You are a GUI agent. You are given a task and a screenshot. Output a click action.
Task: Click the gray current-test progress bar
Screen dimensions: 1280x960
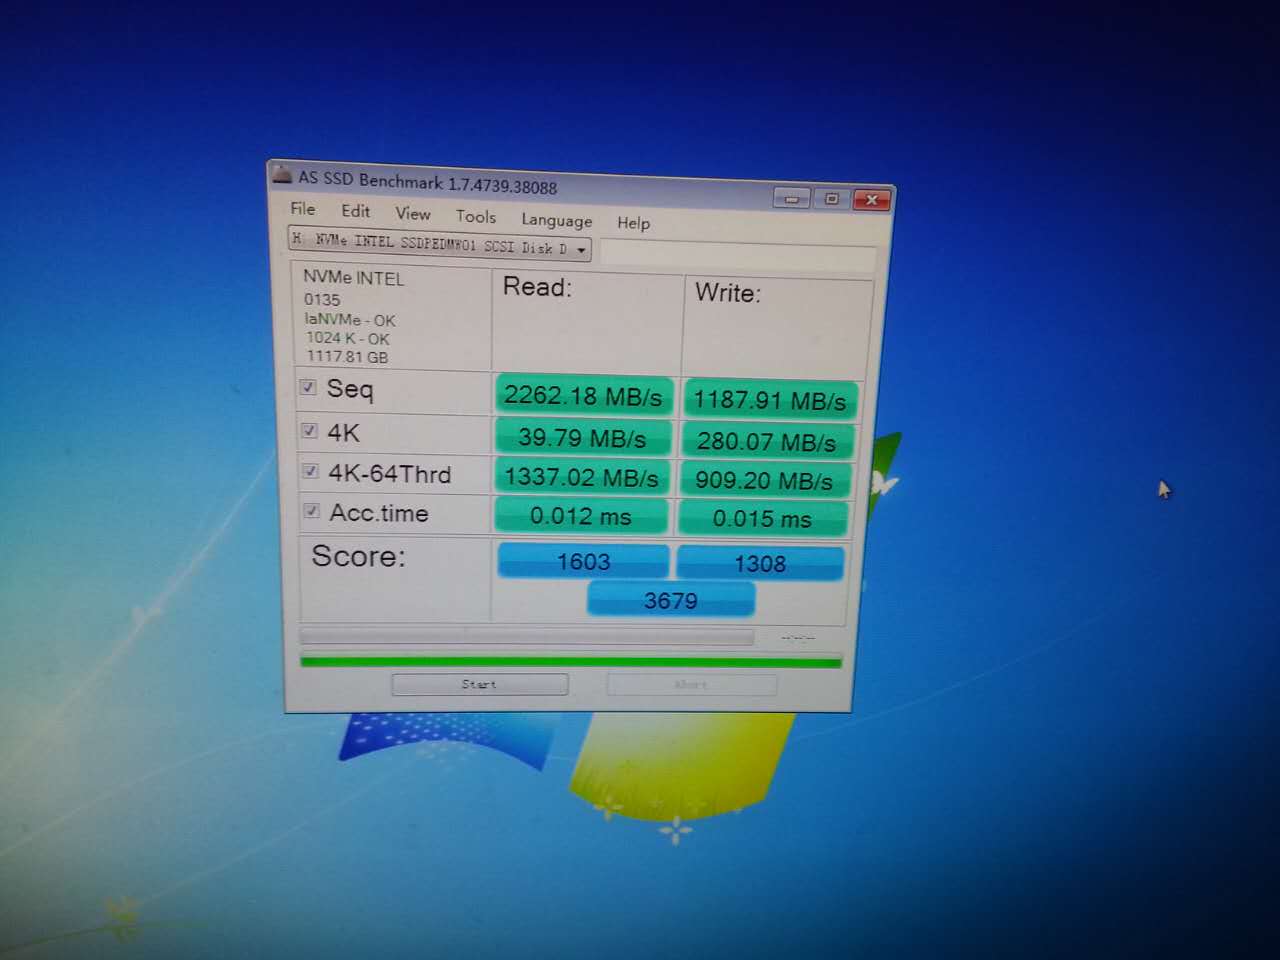526,636
